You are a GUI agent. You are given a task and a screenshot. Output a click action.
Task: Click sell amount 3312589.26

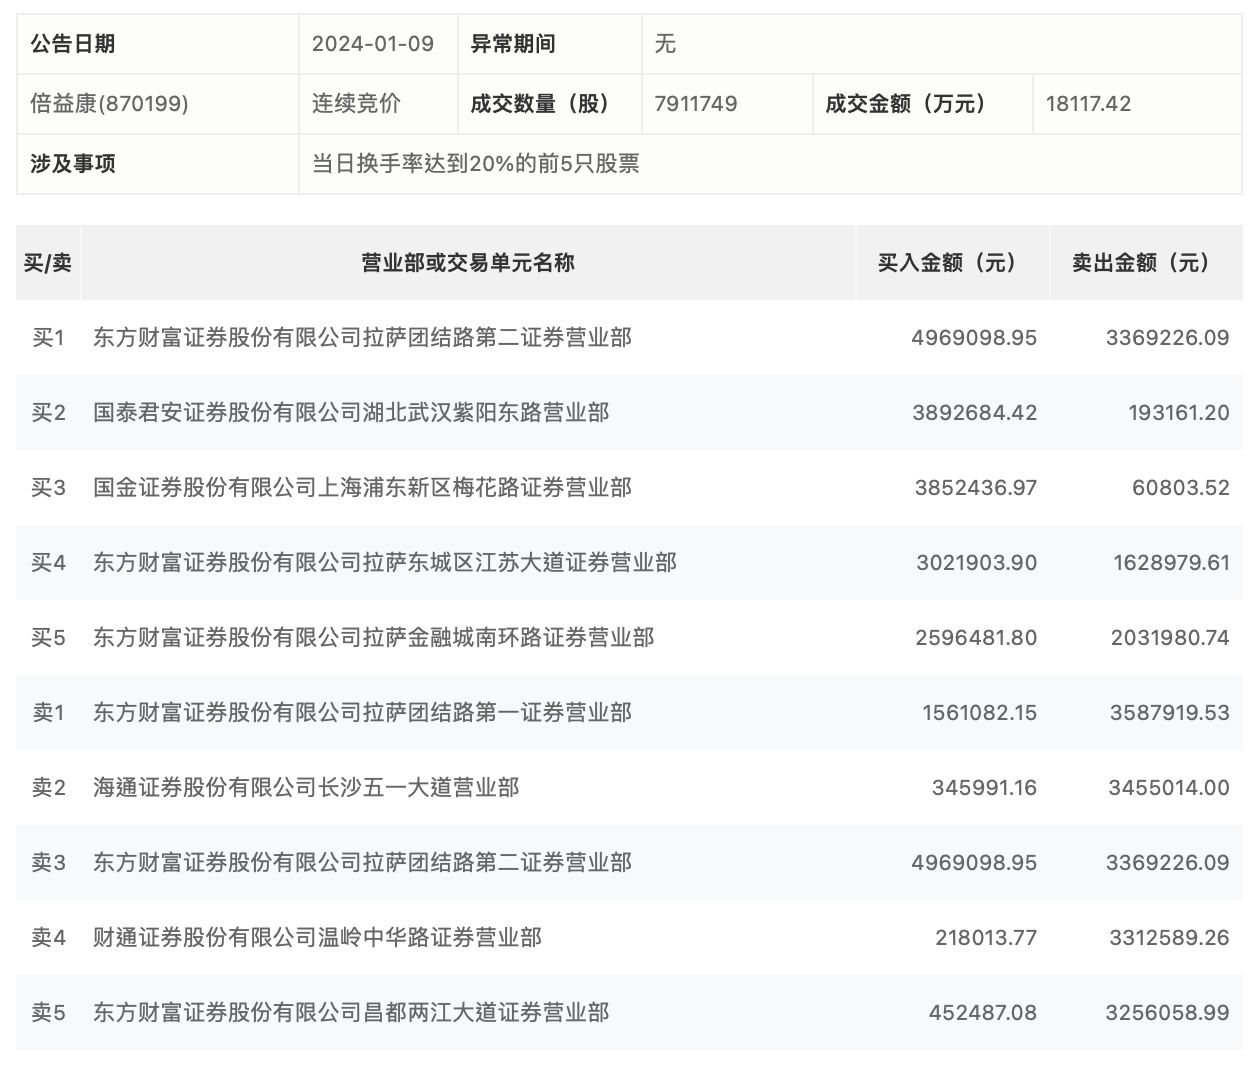pos(1170,938)
